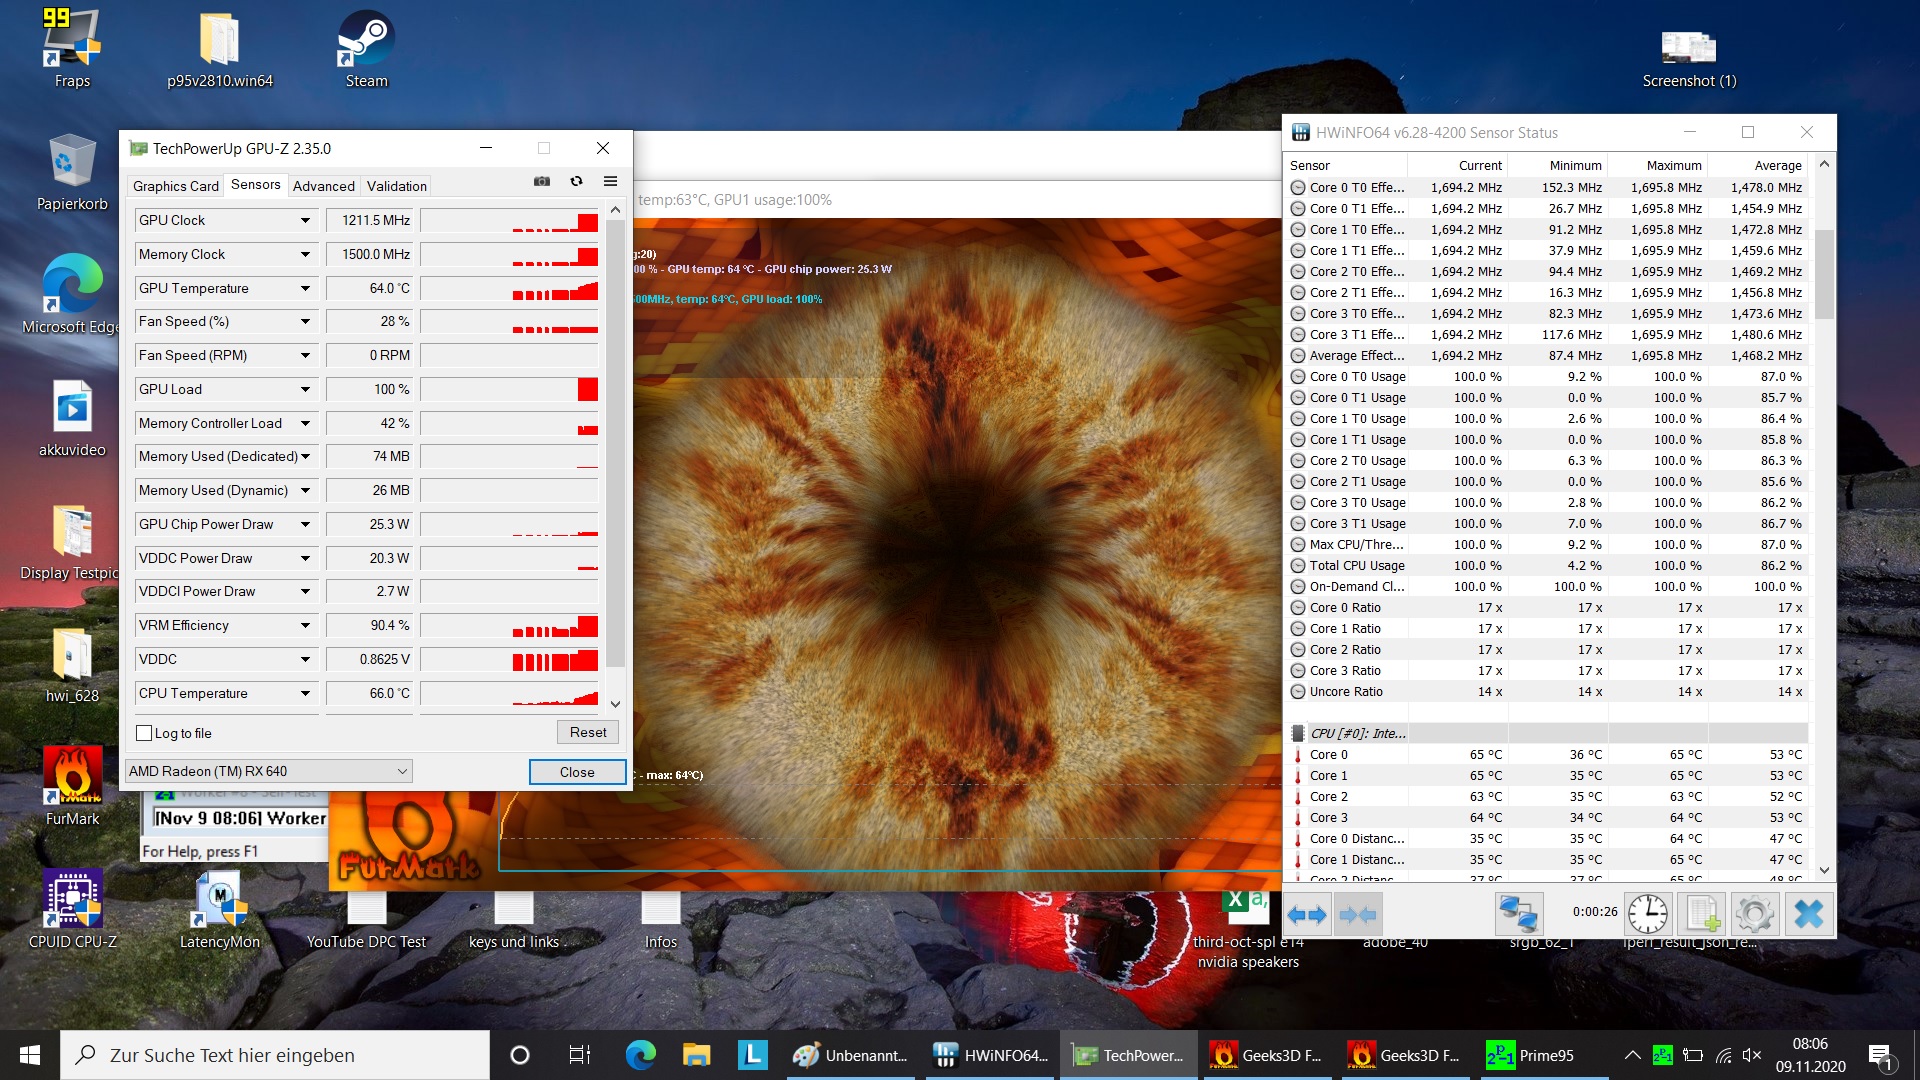Click the Close button in GPU-Z
Image resolution: width=1920 pixels, height=1080 pixels.
click(577, 772)
